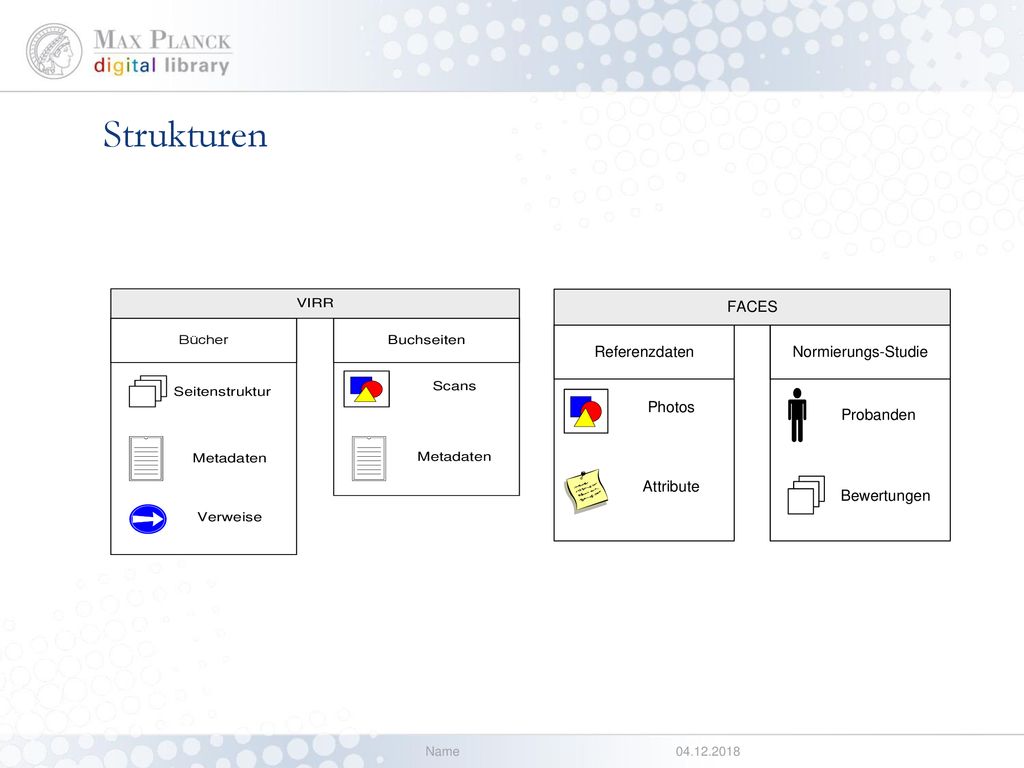This screenshot has width=1024, height=768.
Task: Click the Max Planck digital library wordmark
Action: pos(162,52)
